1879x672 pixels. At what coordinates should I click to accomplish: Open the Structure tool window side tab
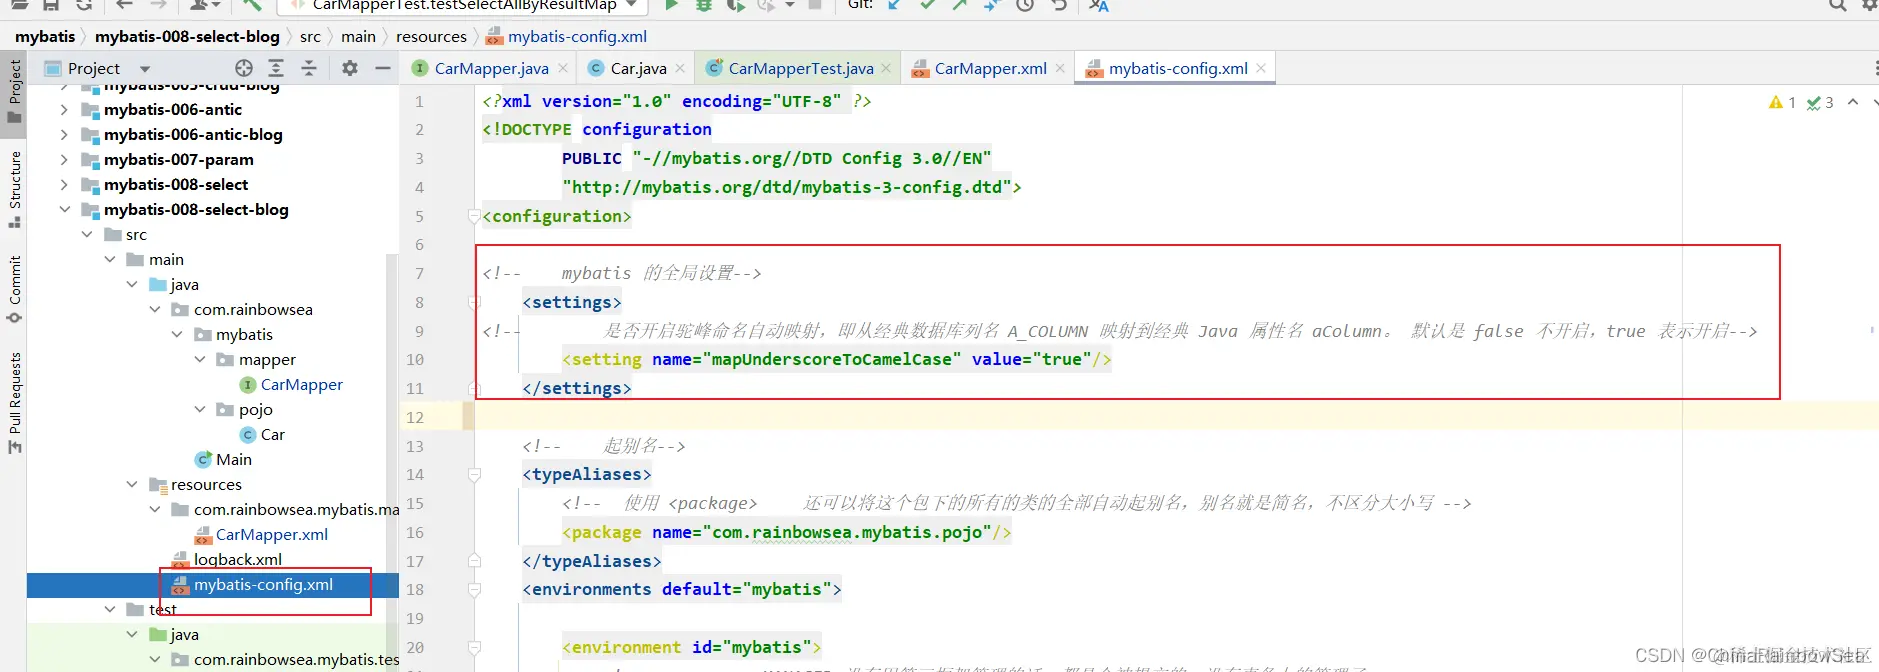[14, 188]
